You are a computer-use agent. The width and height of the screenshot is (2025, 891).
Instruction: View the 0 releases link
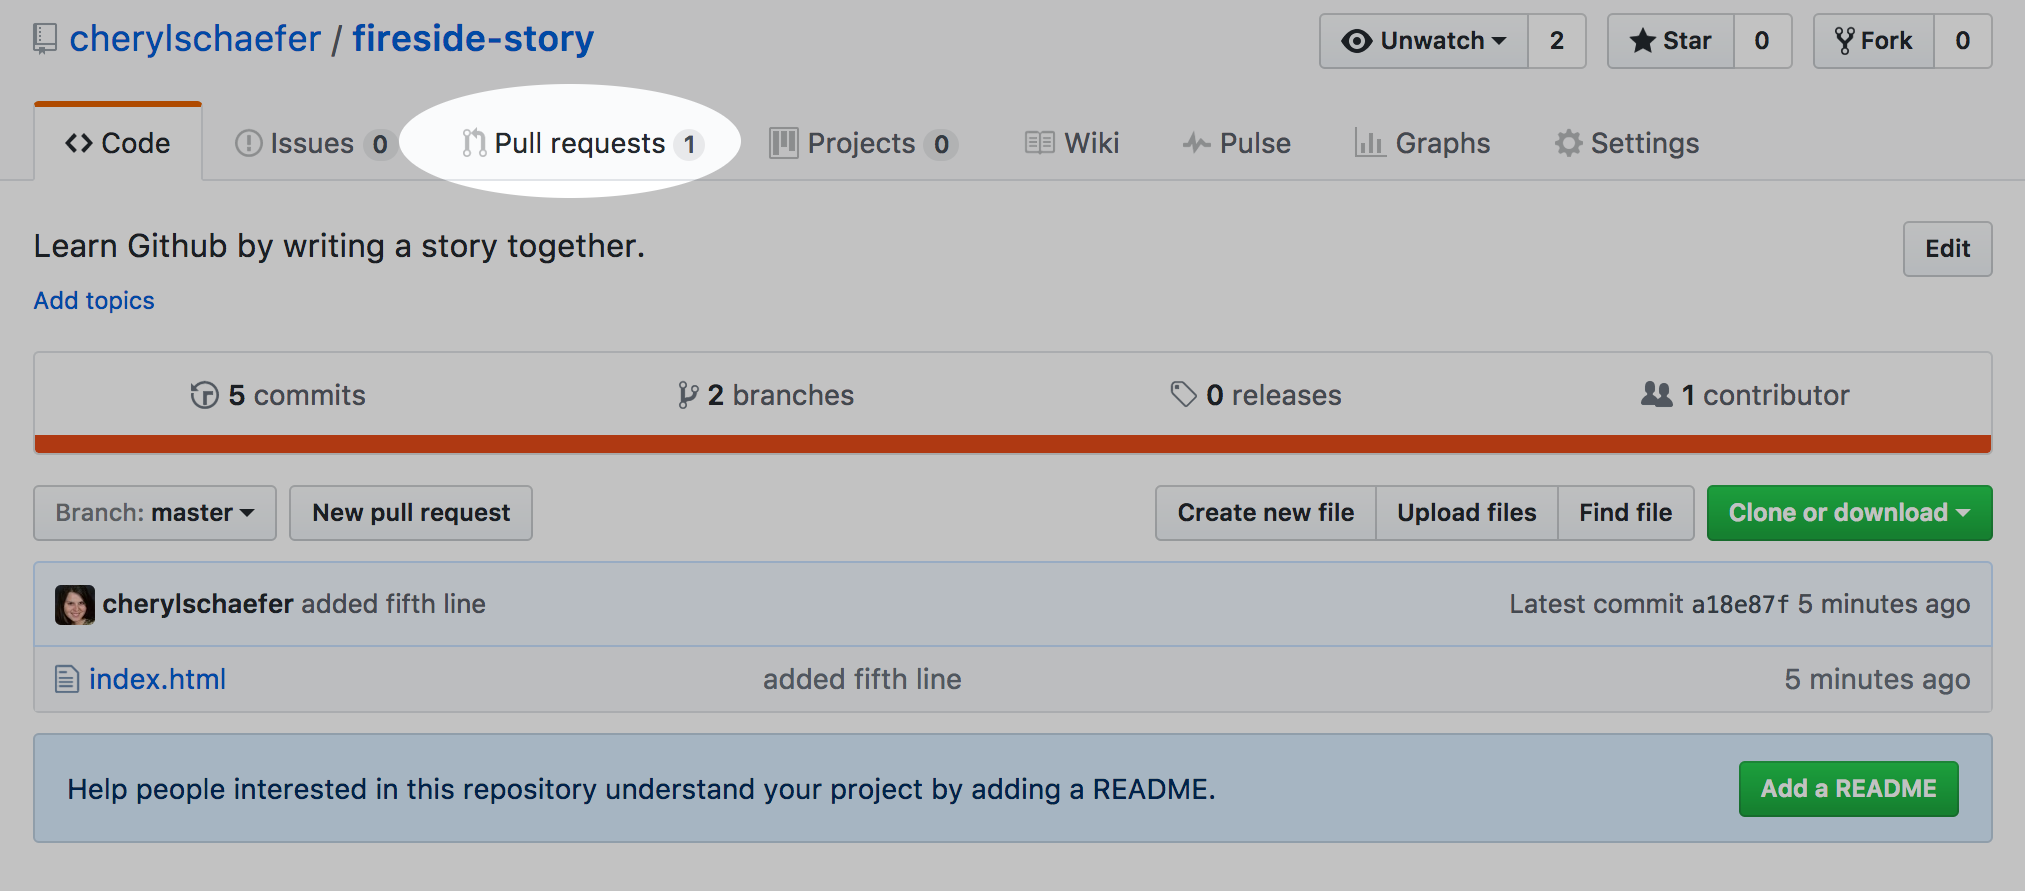[x=1256, y=395]
